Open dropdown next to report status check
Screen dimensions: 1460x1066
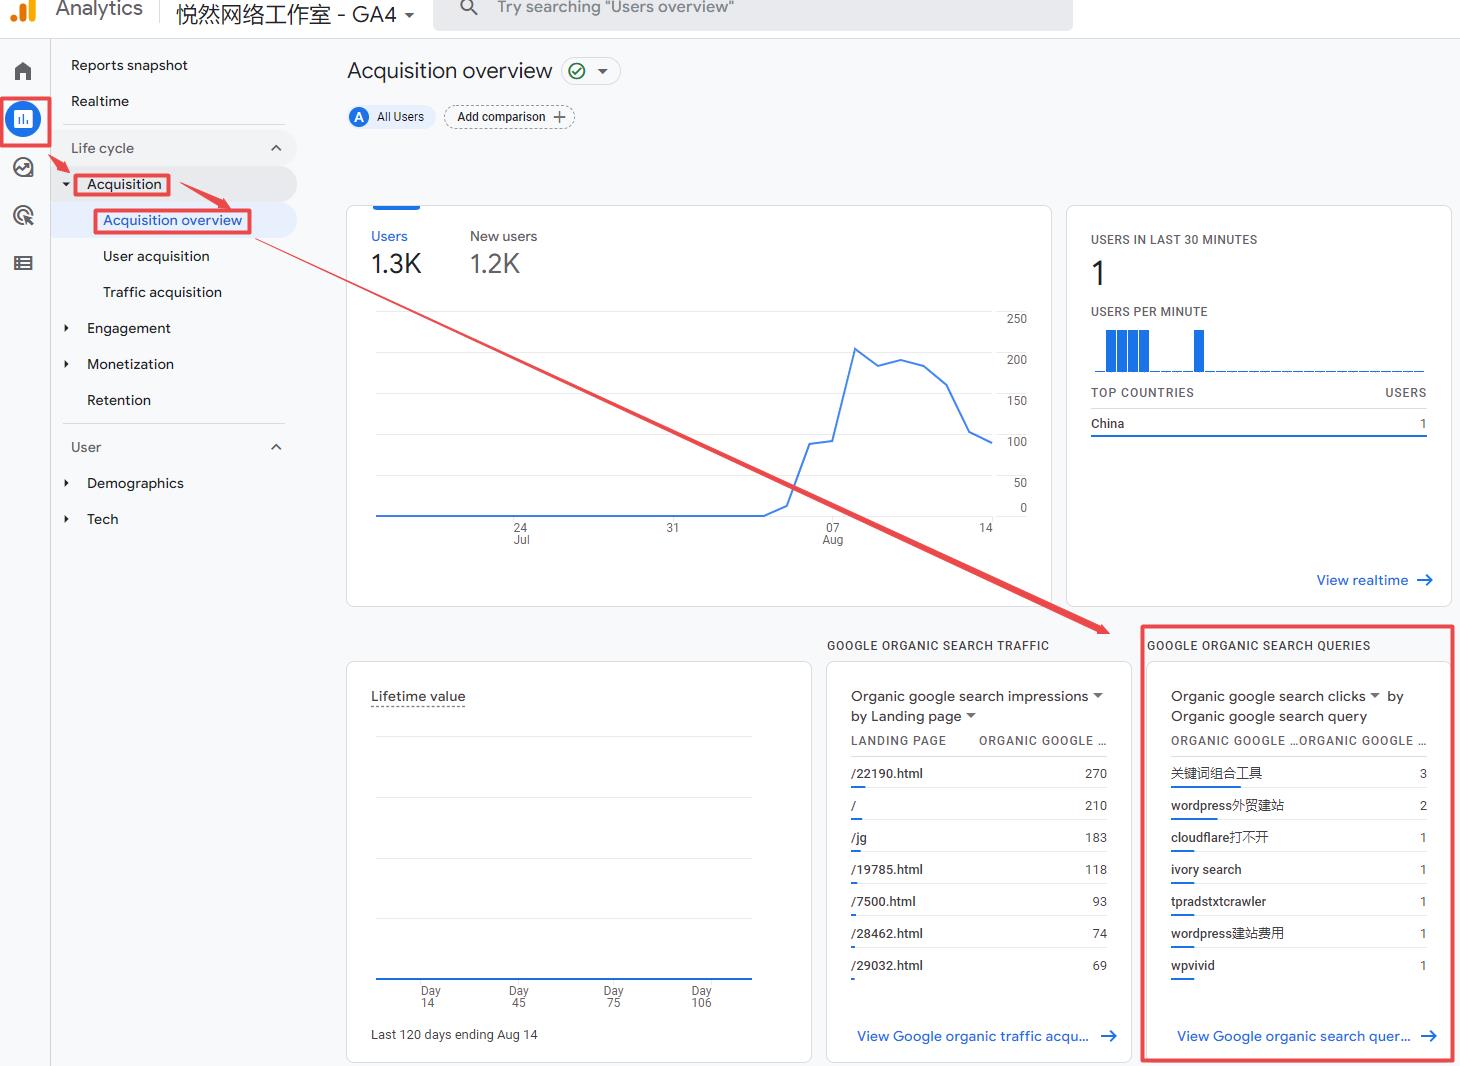click(602, 71)
